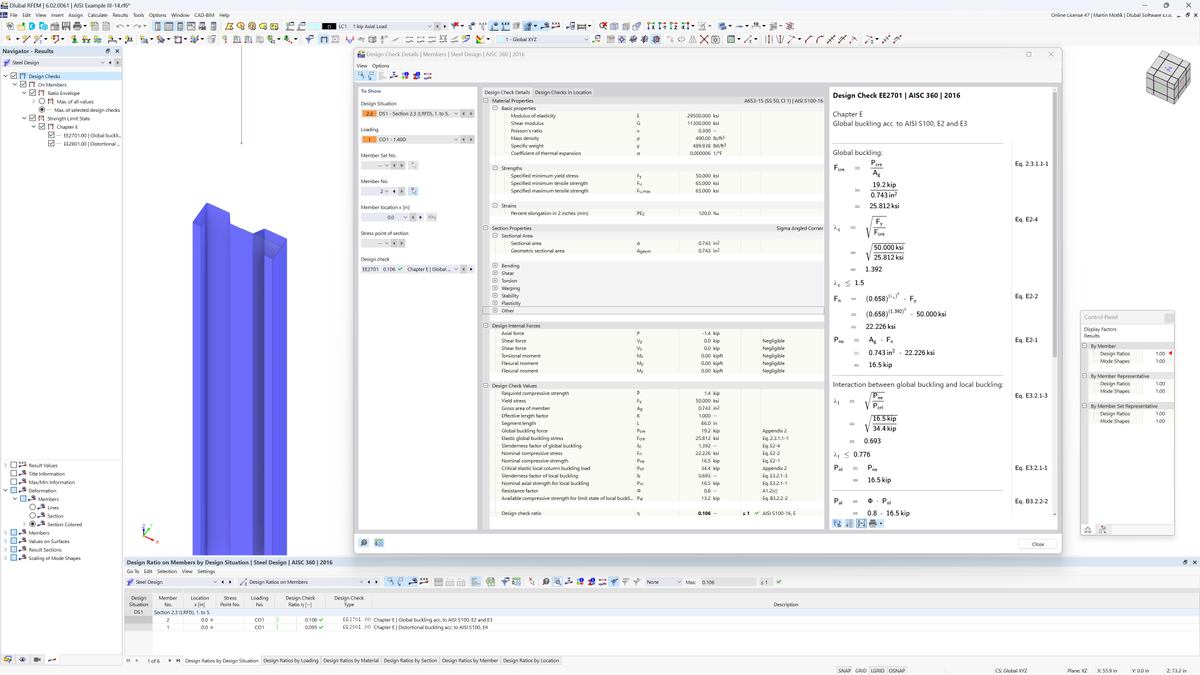1200x675 pixels.
Task: Open the CAD-BIM menu
Action: pyautogui.click(x=204, y=15)
